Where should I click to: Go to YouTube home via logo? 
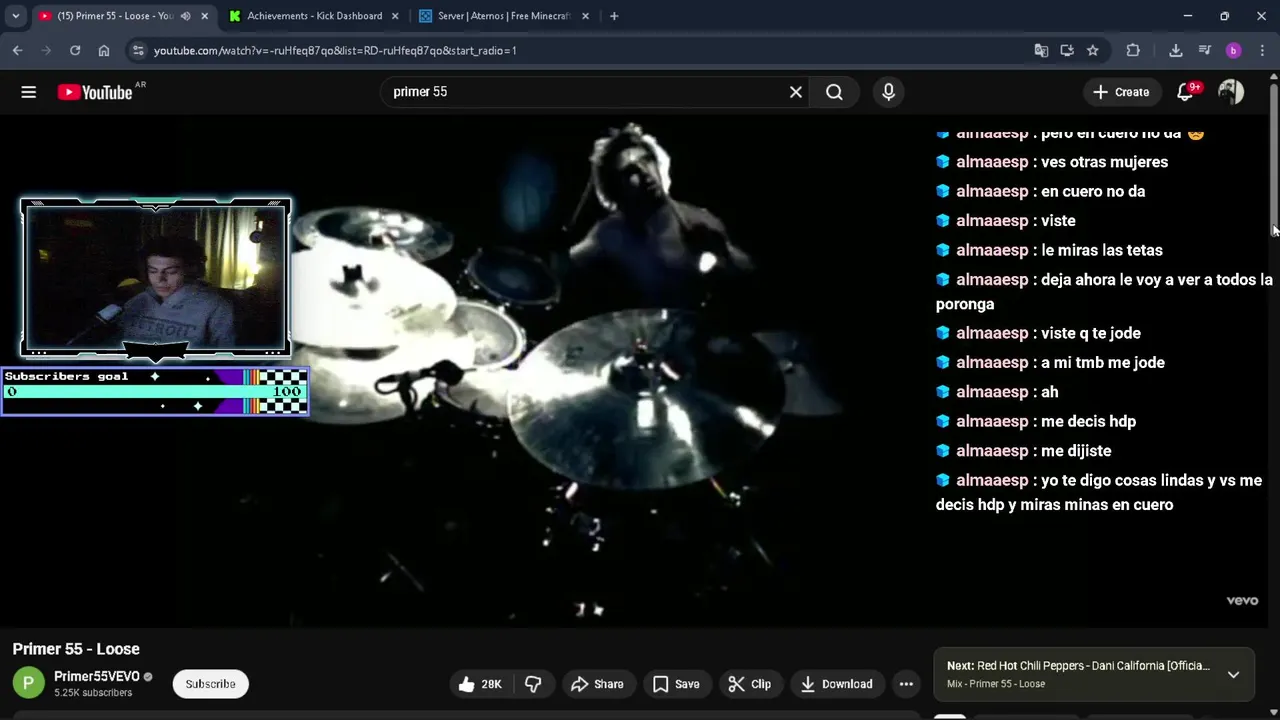[x=95, y=92]
